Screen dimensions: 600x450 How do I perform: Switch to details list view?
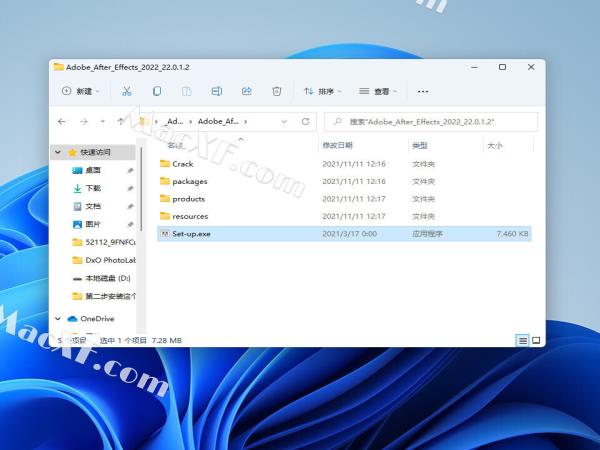pyautogui.click(x=522, y=341)
